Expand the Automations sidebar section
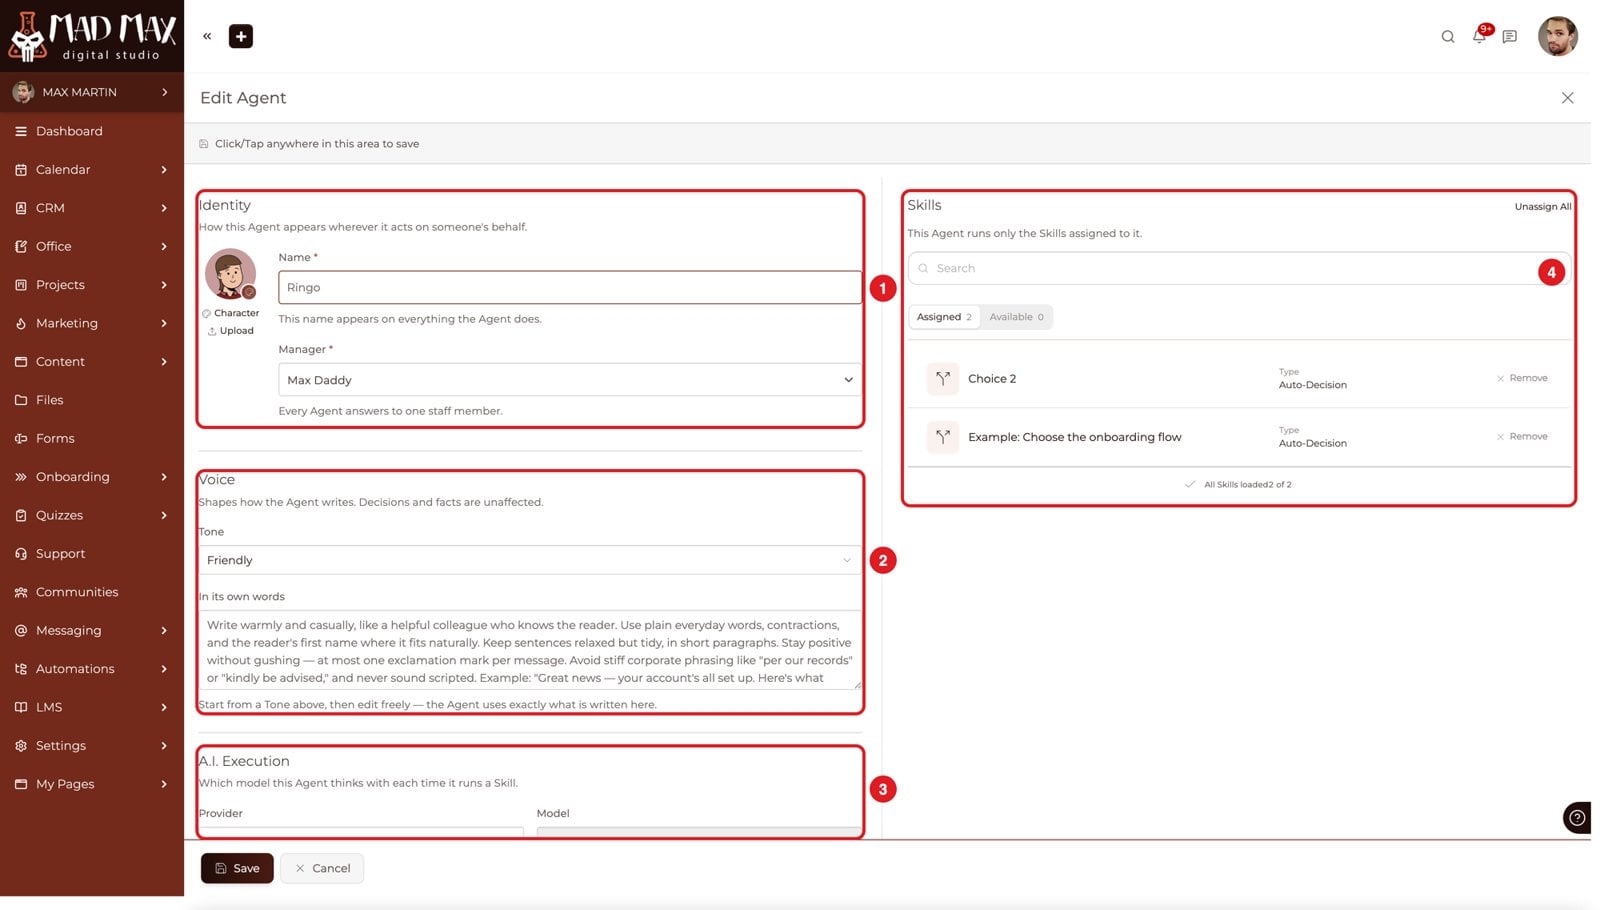Screen dimensions: 1600x910 92,669
